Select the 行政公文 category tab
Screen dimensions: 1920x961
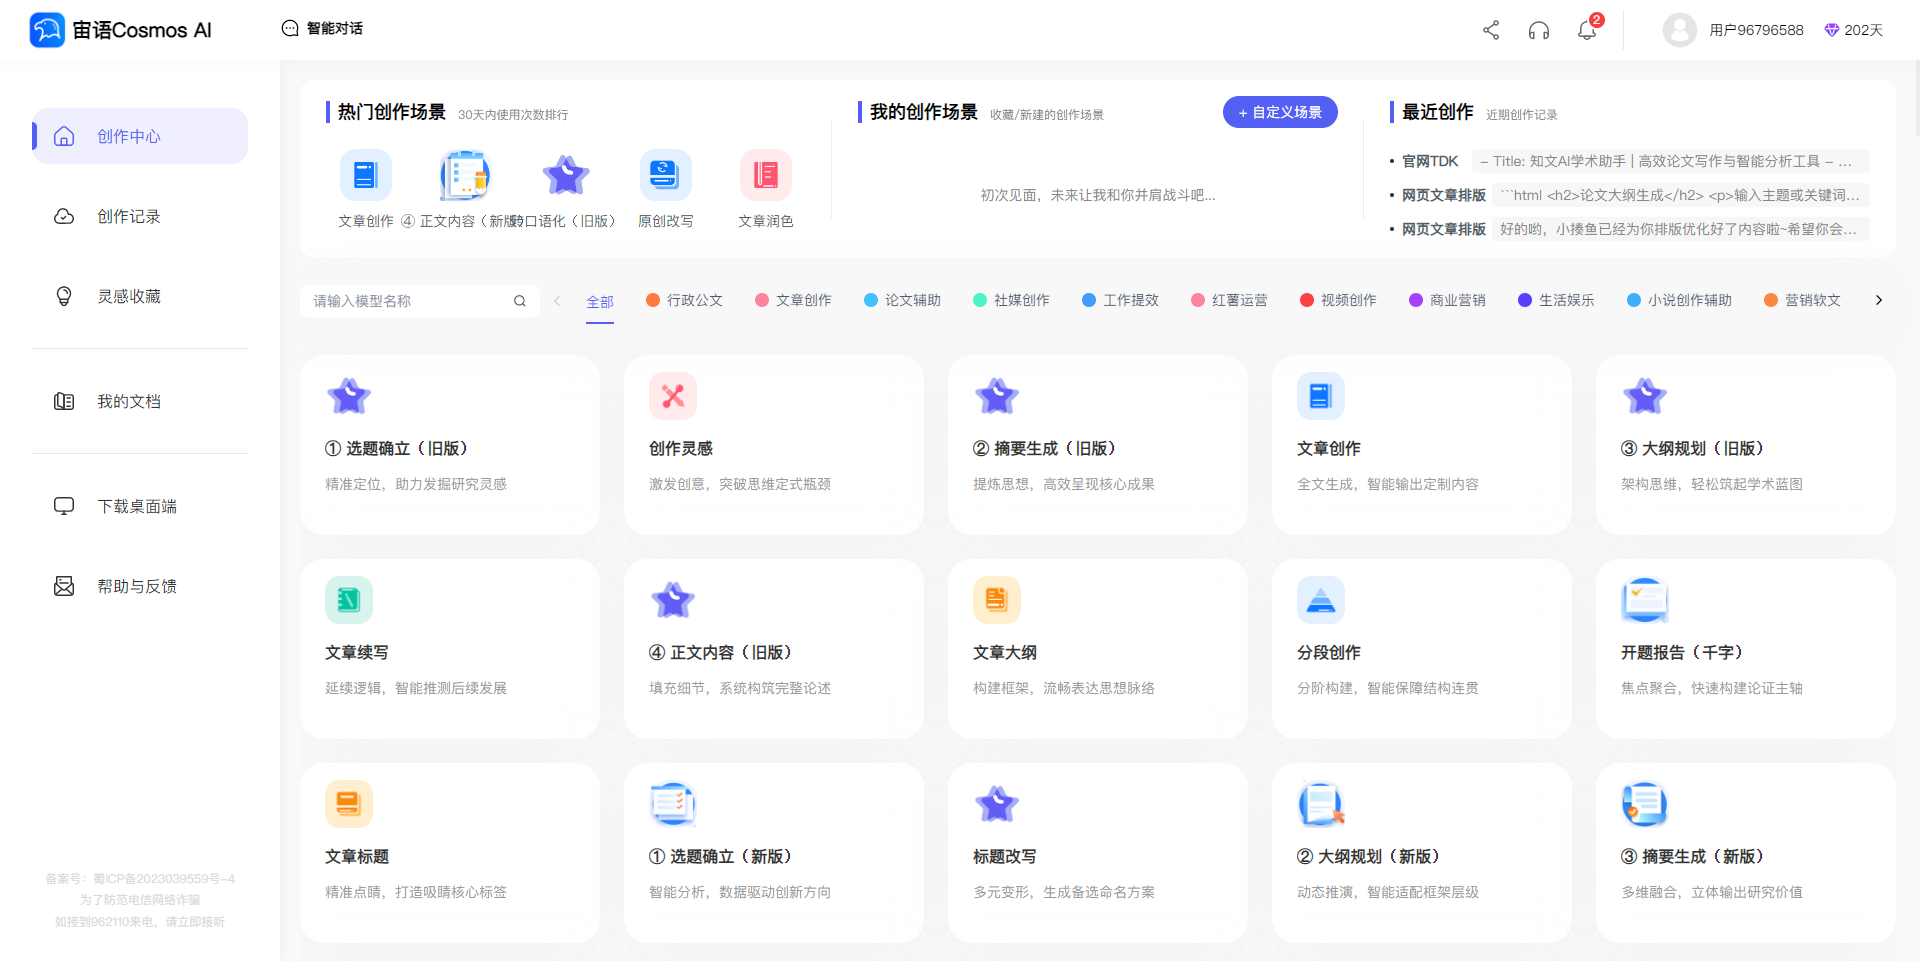(685, 300)
